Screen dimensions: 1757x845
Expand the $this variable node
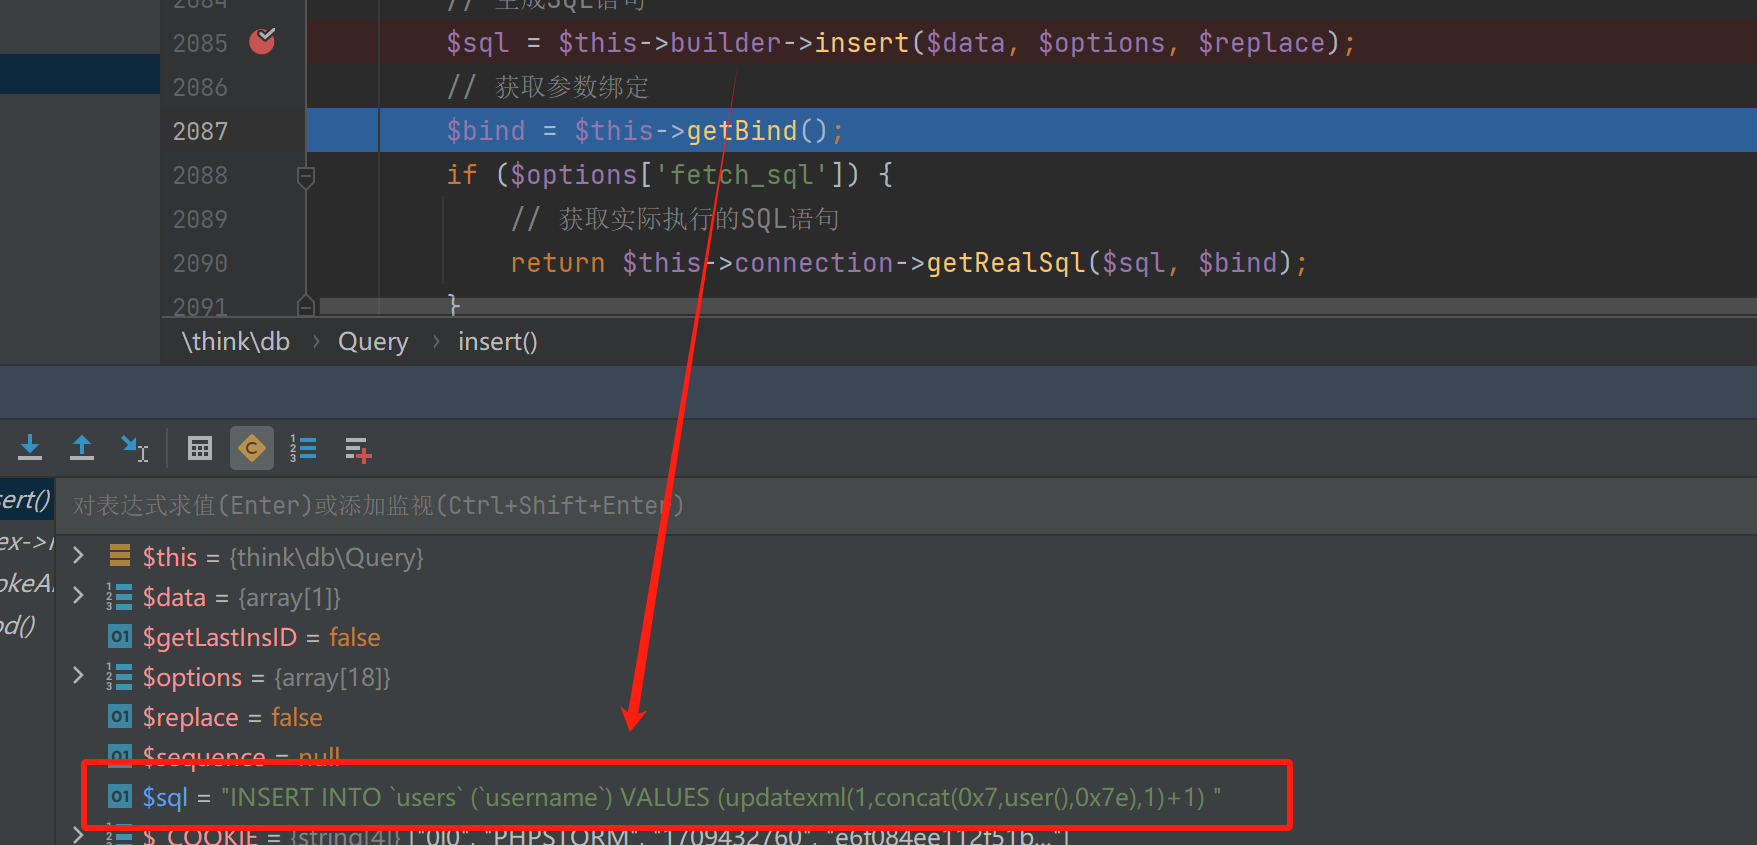pyautogui.click(x=78, y=556)
